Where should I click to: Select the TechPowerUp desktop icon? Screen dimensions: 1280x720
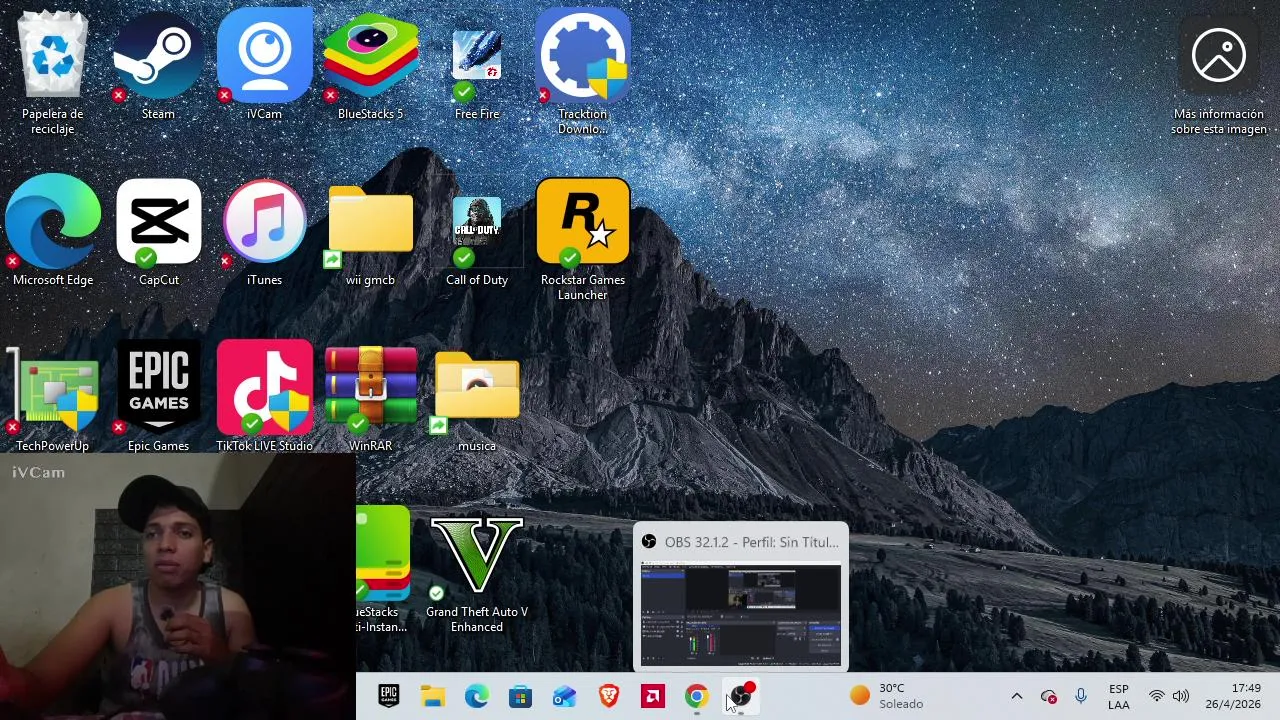coord(53,398)
